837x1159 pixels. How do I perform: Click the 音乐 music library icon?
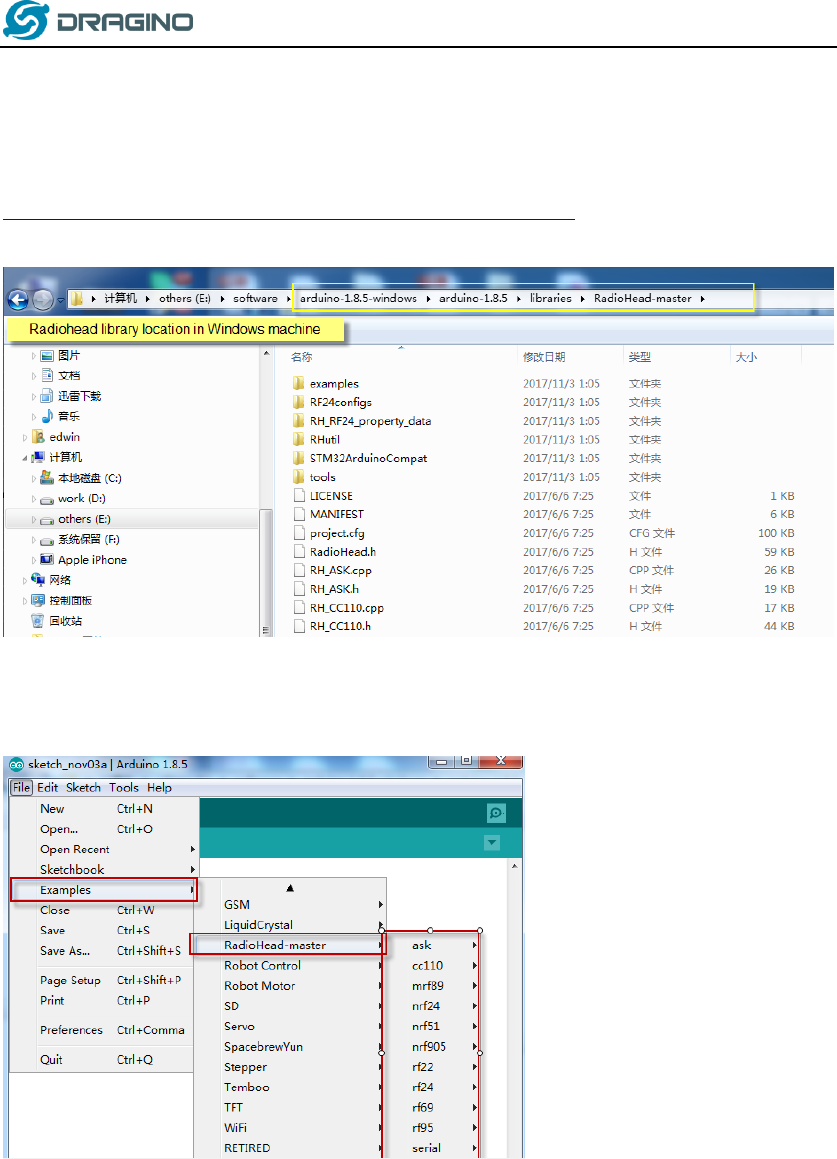(x=47, y=416)
